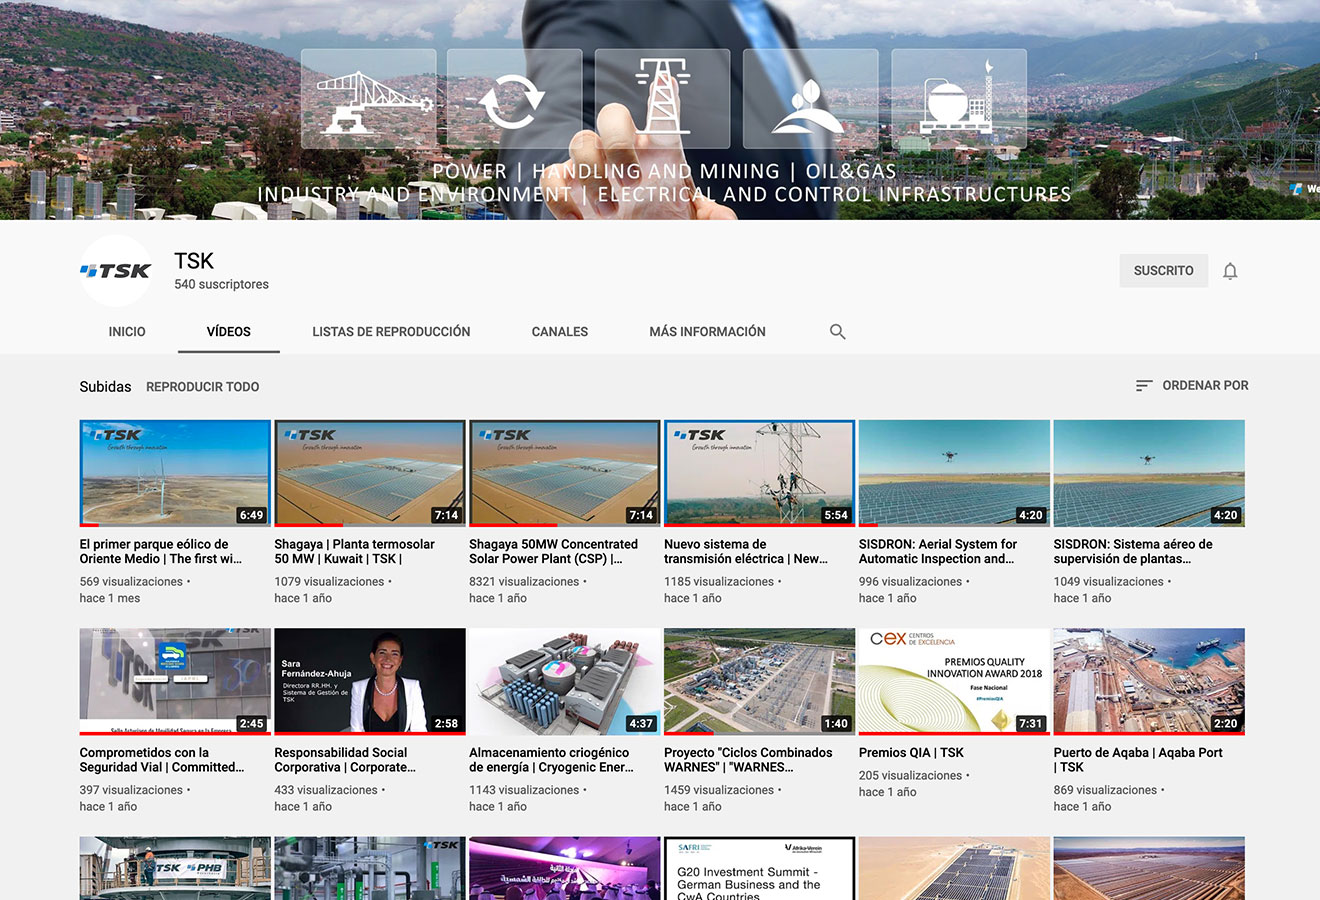Click the TSK channel name text
The height and width of the screenshot is (900, 1320).
coord(194,261)
